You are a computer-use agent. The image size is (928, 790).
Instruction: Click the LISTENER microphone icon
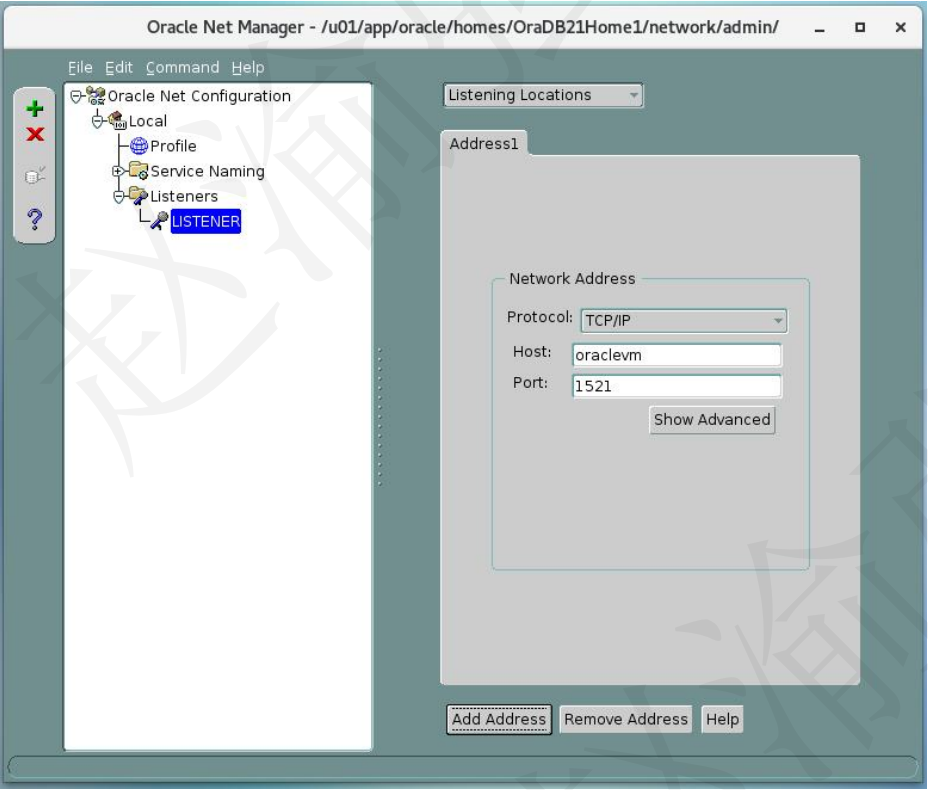pyautogui.click(x=159, y=221)
